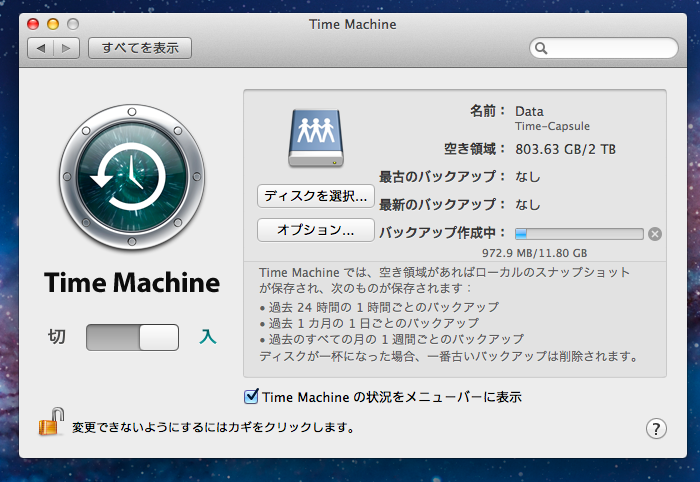Click progress text 972.9 MB/11.80 GB
The image size is (700, 482).
(534, 253)
